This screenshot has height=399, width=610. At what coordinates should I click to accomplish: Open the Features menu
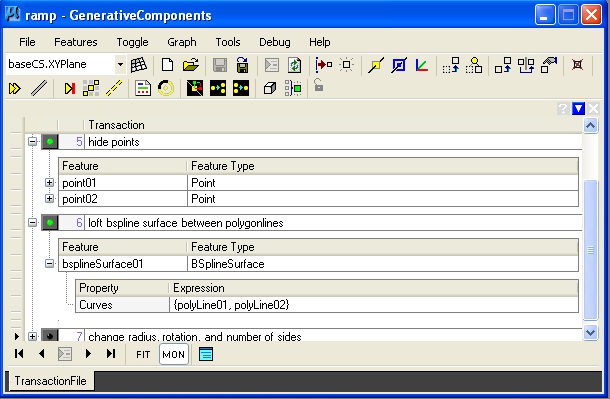pos(75,42)
